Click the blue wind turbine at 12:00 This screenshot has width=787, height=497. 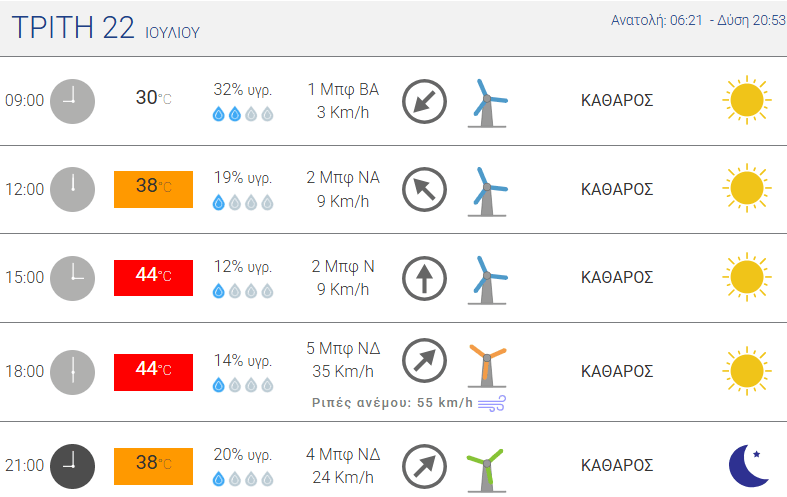point(487,192)
